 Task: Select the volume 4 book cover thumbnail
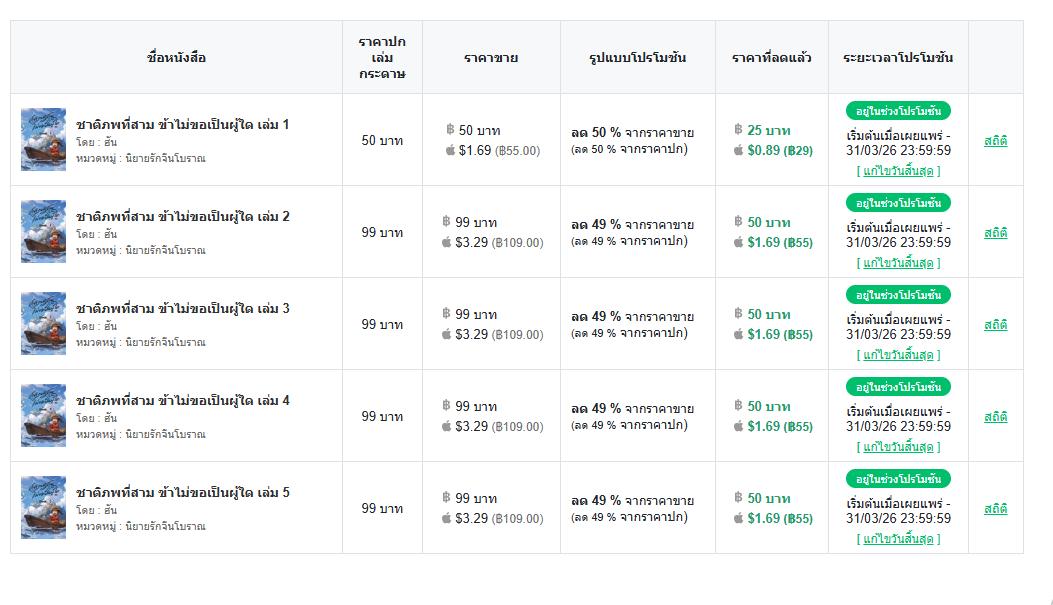[x=44, y=416]
